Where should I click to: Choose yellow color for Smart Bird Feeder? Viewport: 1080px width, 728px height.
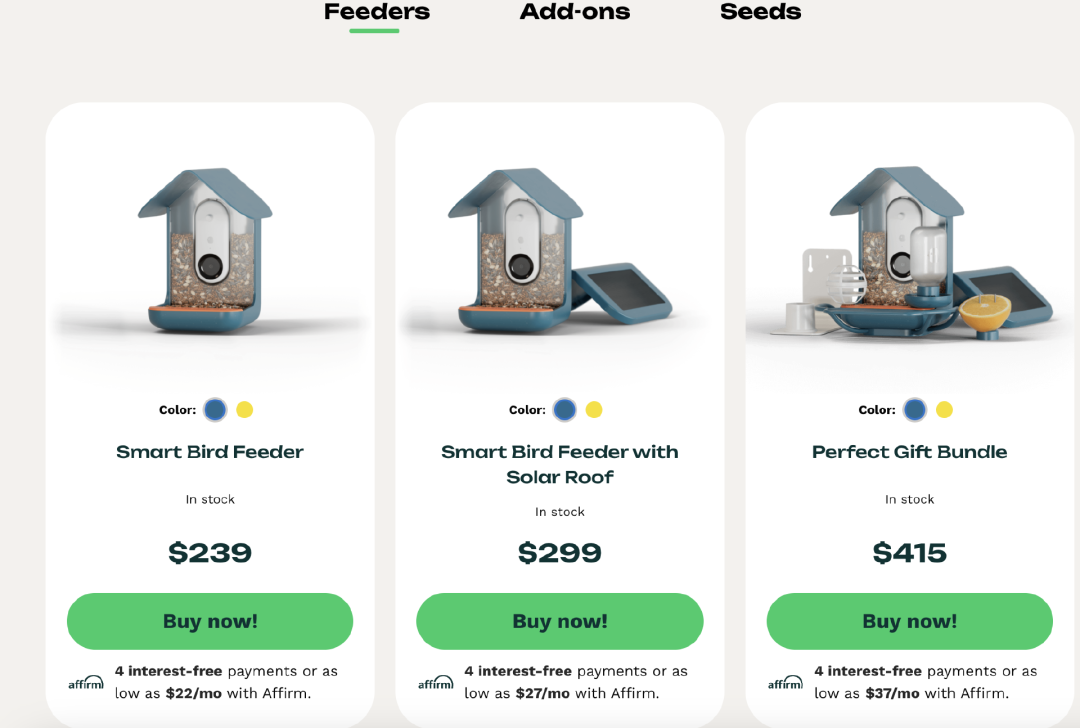[x=245, y=410]
